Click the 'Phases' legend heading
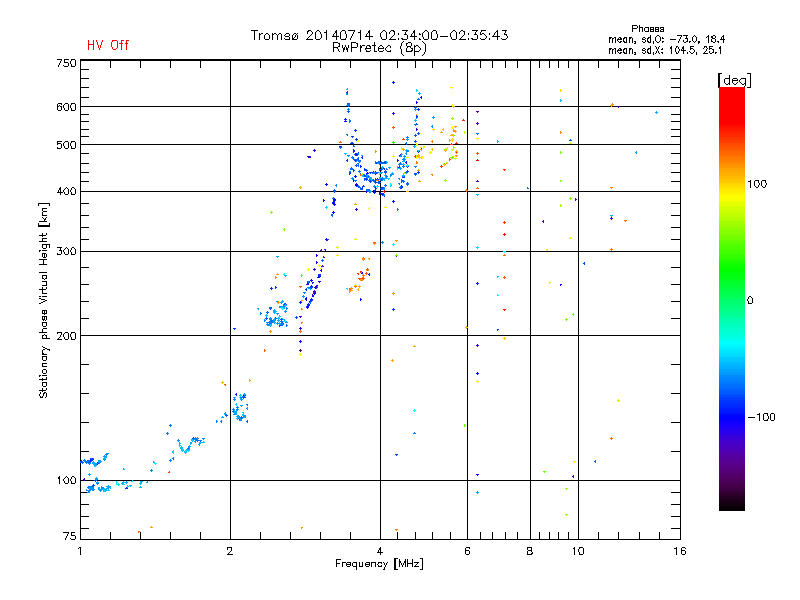Image resolution: width=800 pixels, height=600 pixels. tap(647, 29)
